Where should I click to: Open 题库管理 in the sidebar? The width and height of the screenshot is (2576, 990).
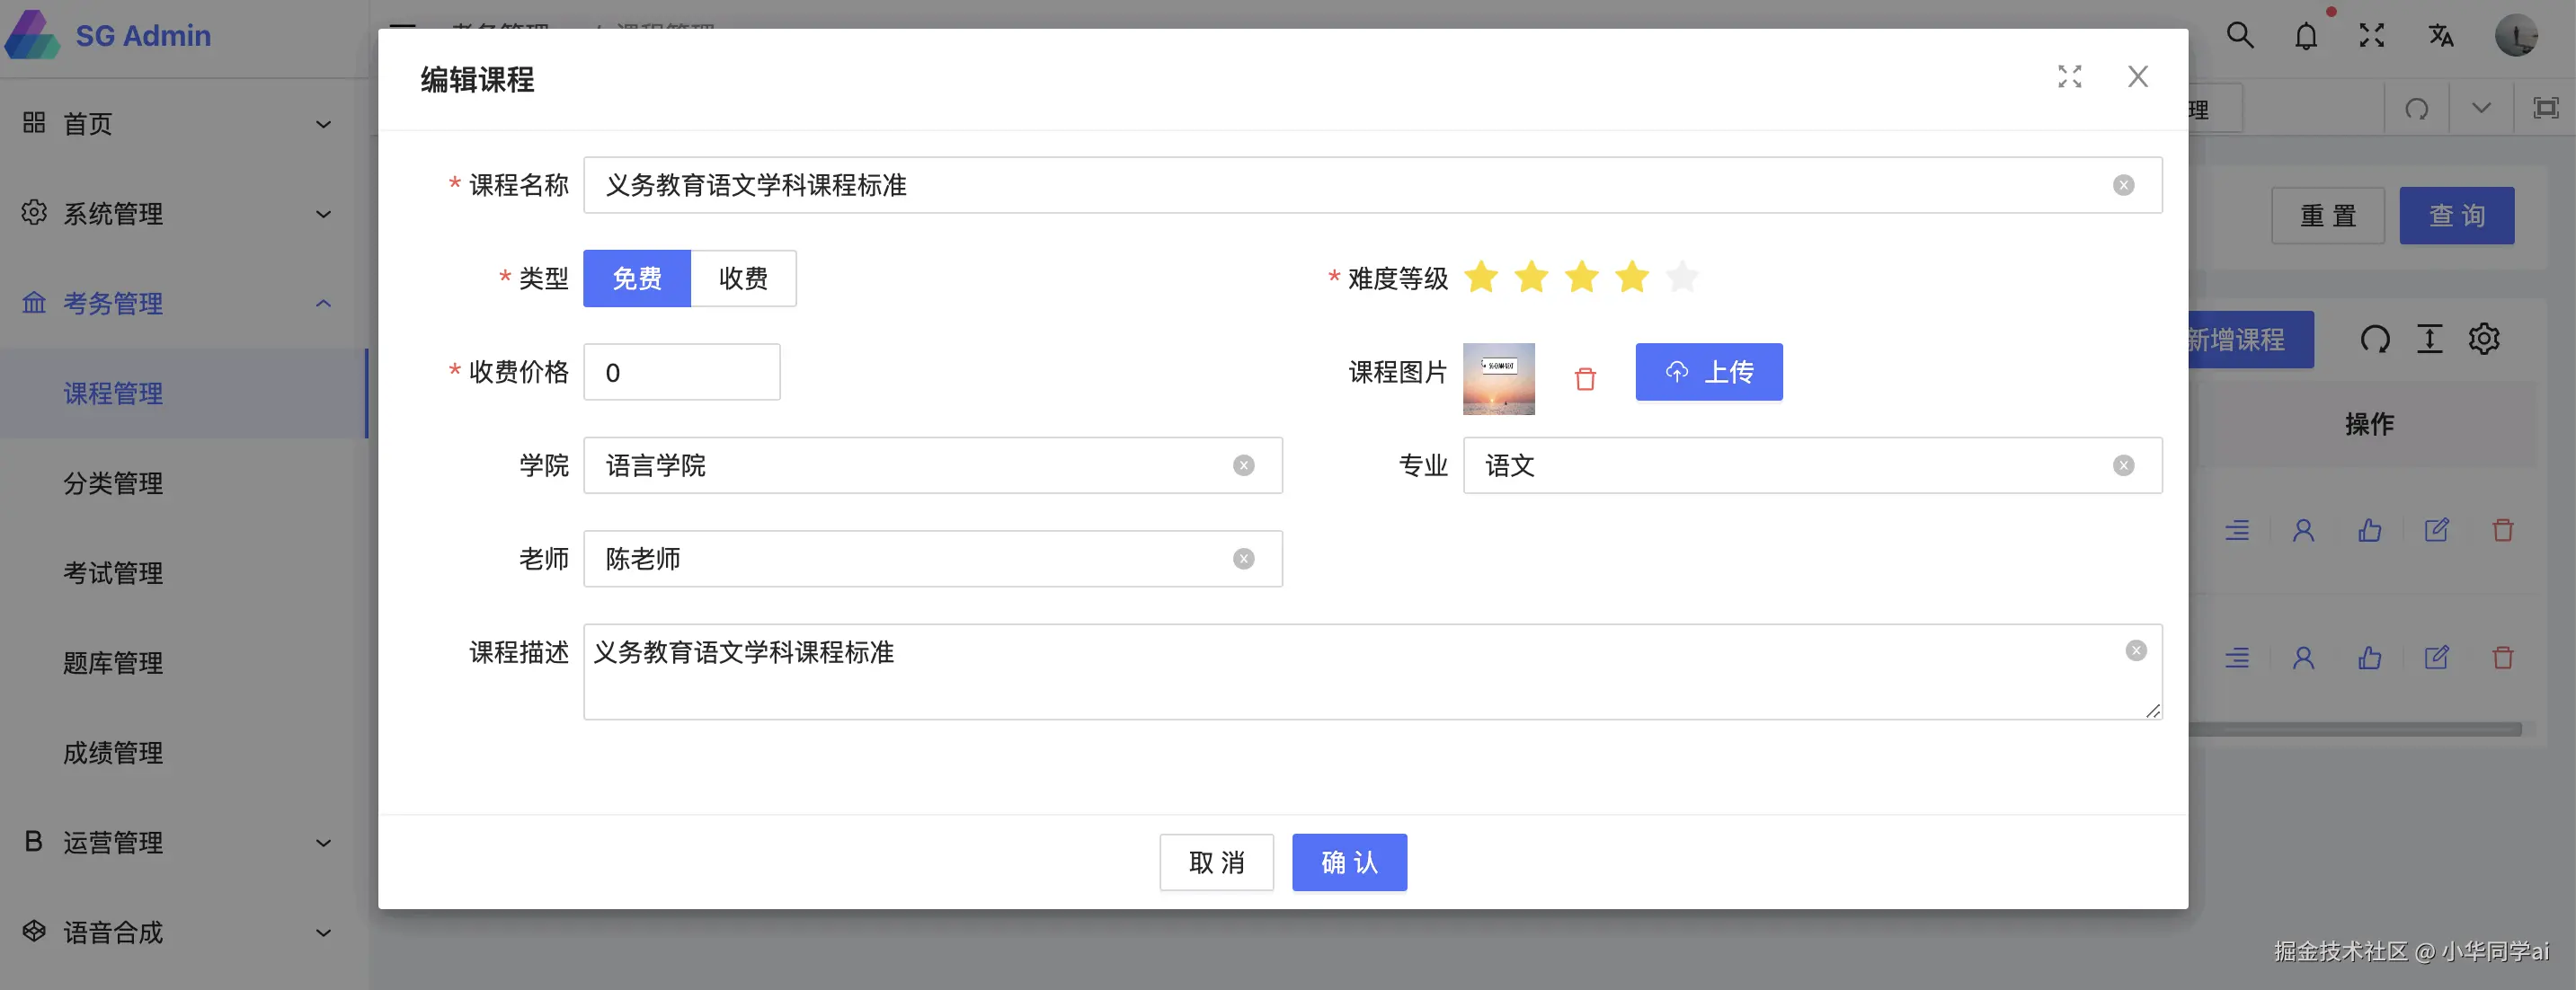point(113,663)
